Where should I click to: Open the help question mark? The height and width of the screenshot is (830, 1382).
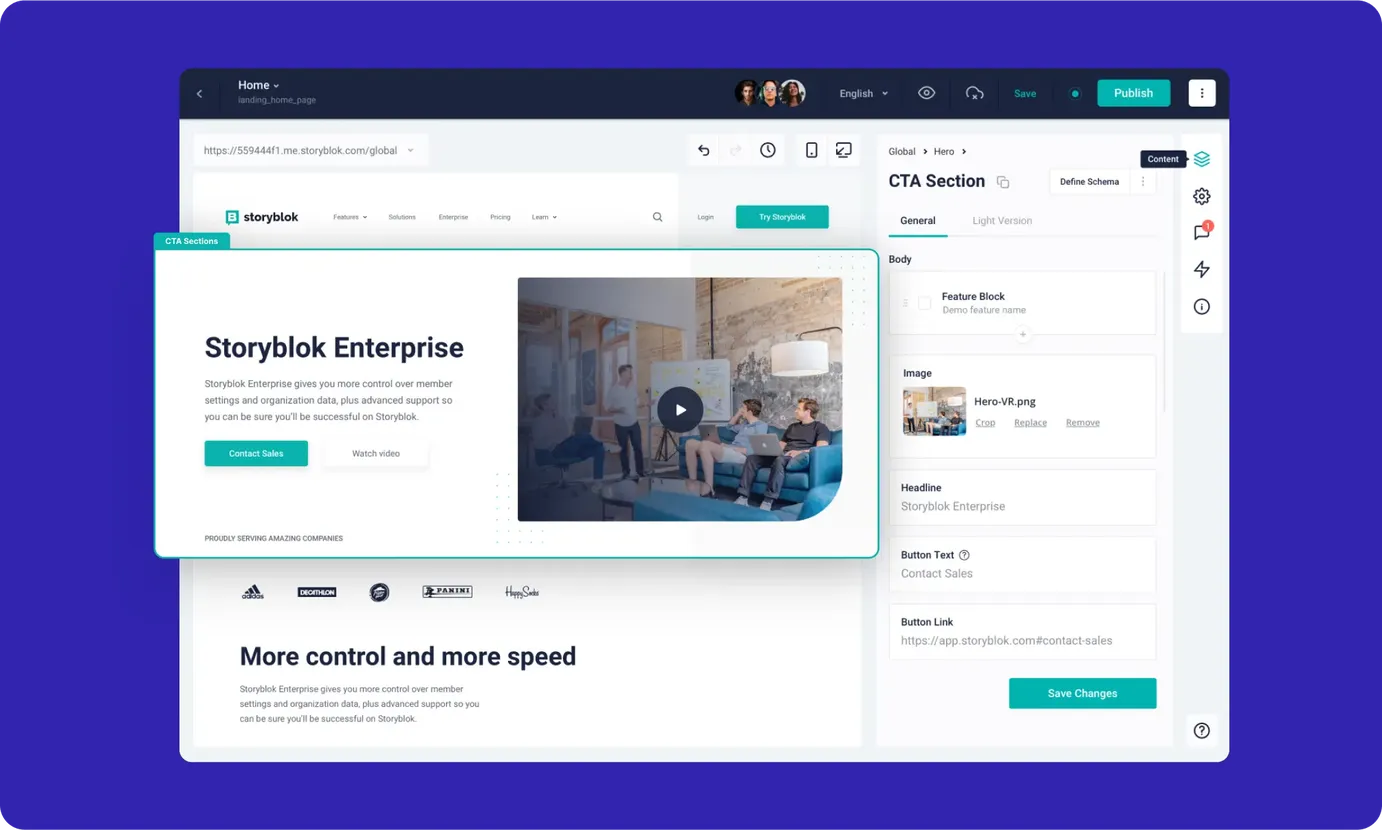[x=1202, y=731]
